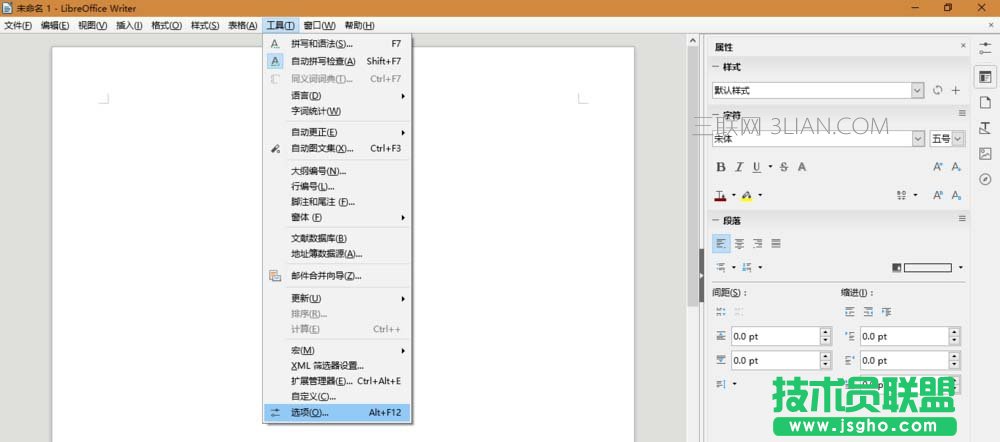The image size is (1000, 442).
Task: Click the Character spacing icon
Action: pyautogui.click(x=902, y=195)
